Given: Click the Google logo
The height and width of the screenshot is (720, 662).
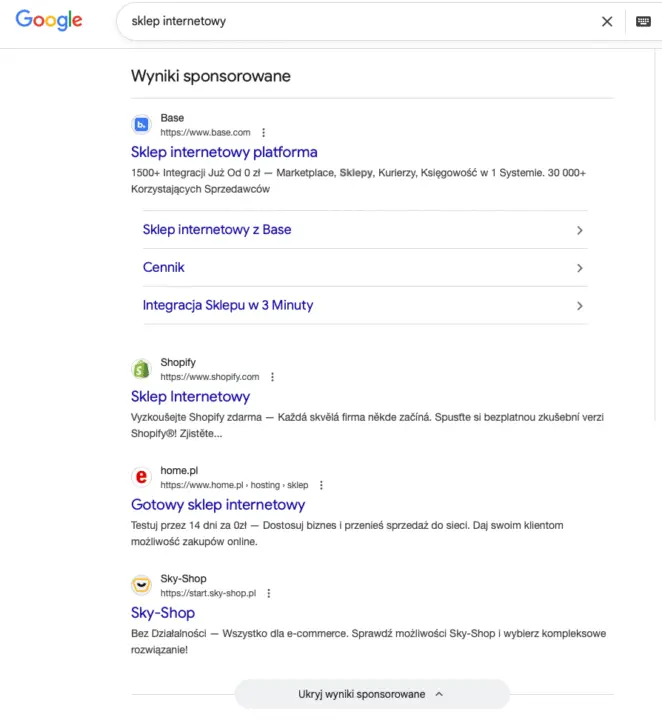Looking at the screenshot, I should (x=49, y=21).
